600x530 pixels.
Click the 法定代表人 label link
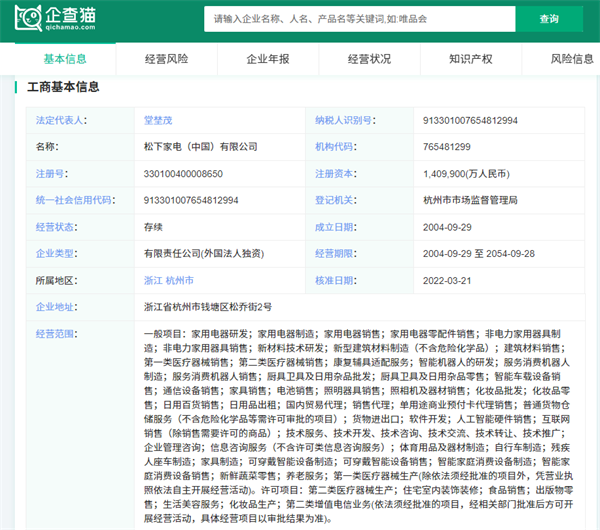(61, 121)
